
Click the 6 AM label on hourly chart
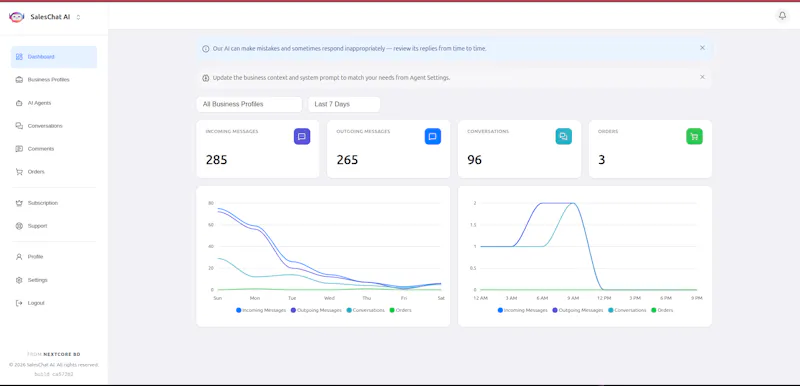(542, 298)
